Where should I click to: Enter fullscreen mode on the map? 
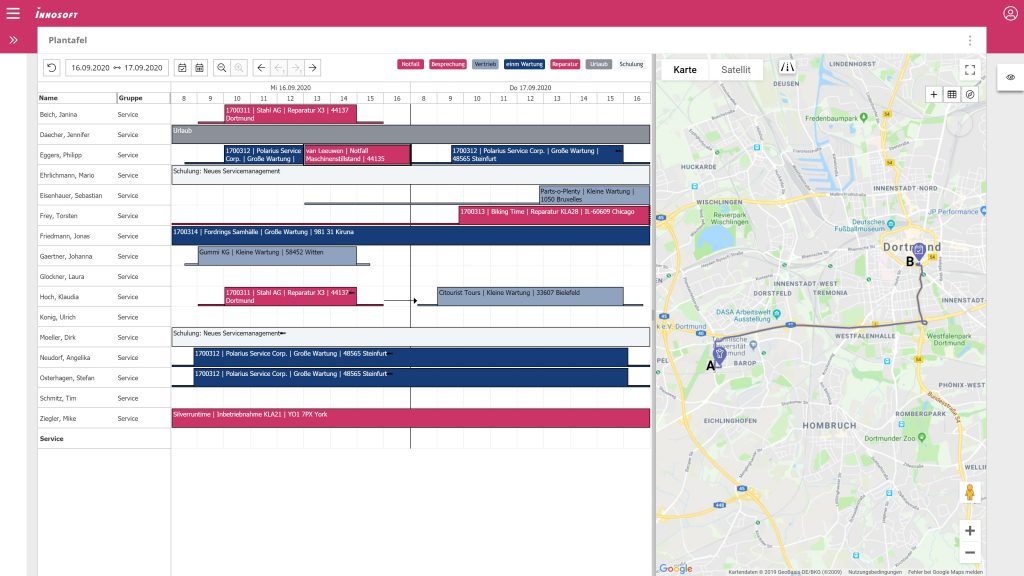(969, 70)
